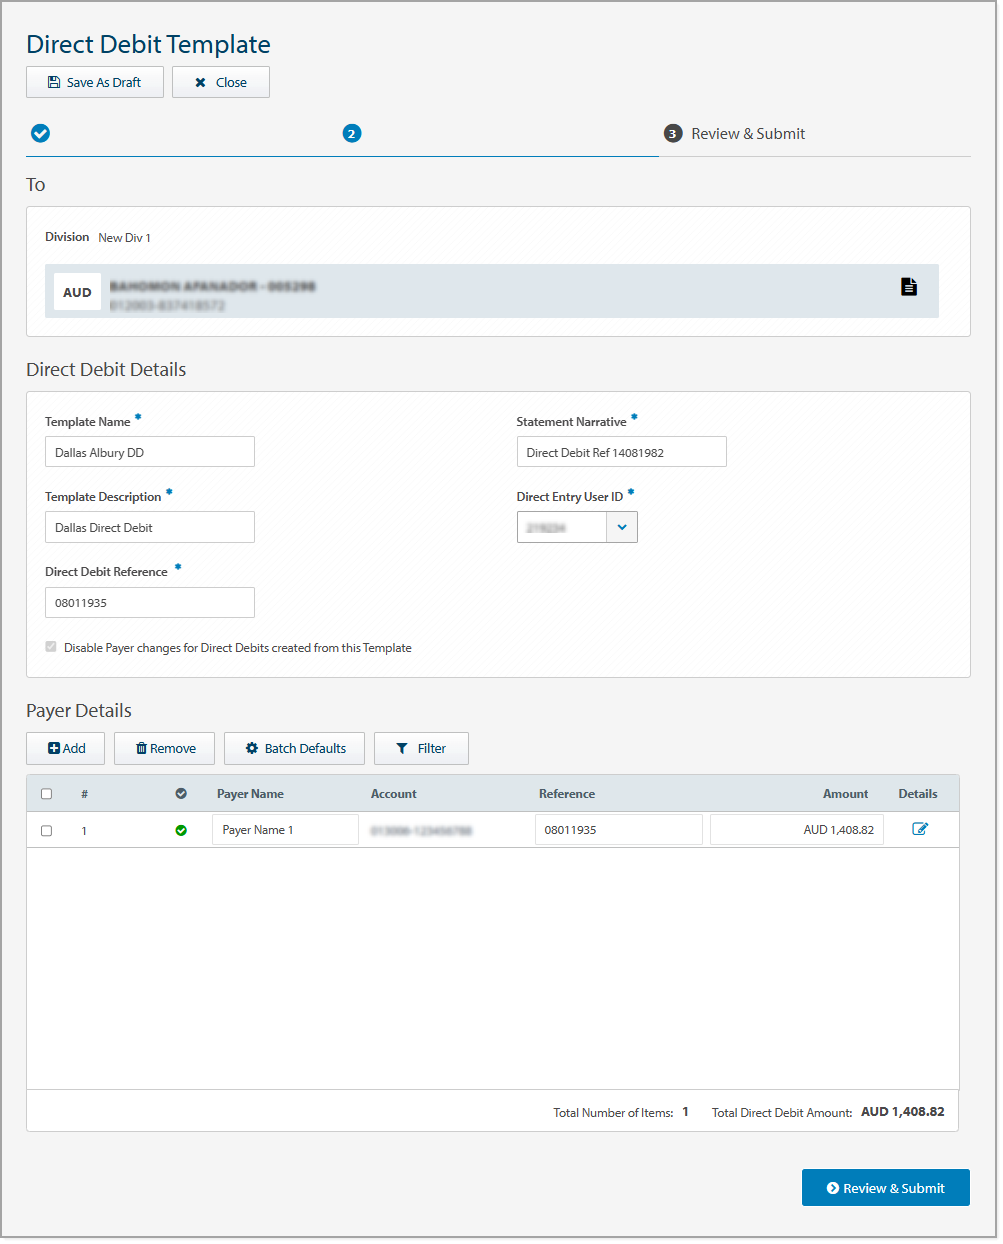This screenshot has width=1003, height=1244.
Task: Select the Review & Submit step circle
Action: (x=673, y=132)
